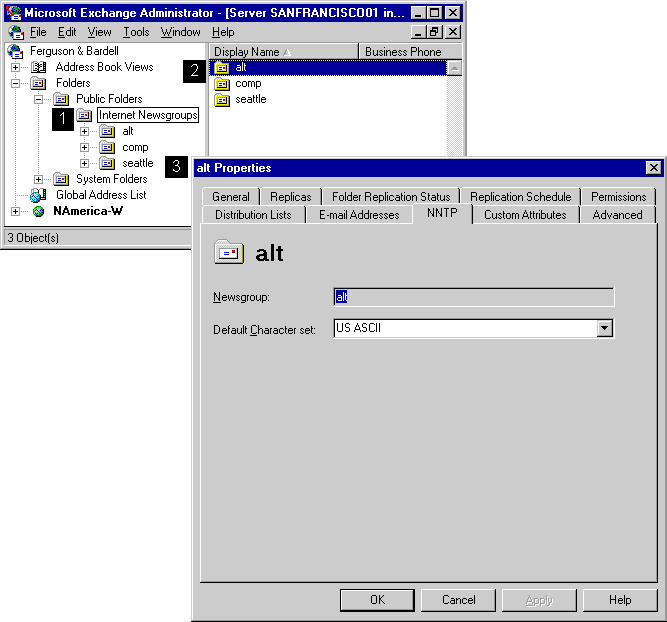
Task: Open the Help menu
Action: tap(223, 32)
